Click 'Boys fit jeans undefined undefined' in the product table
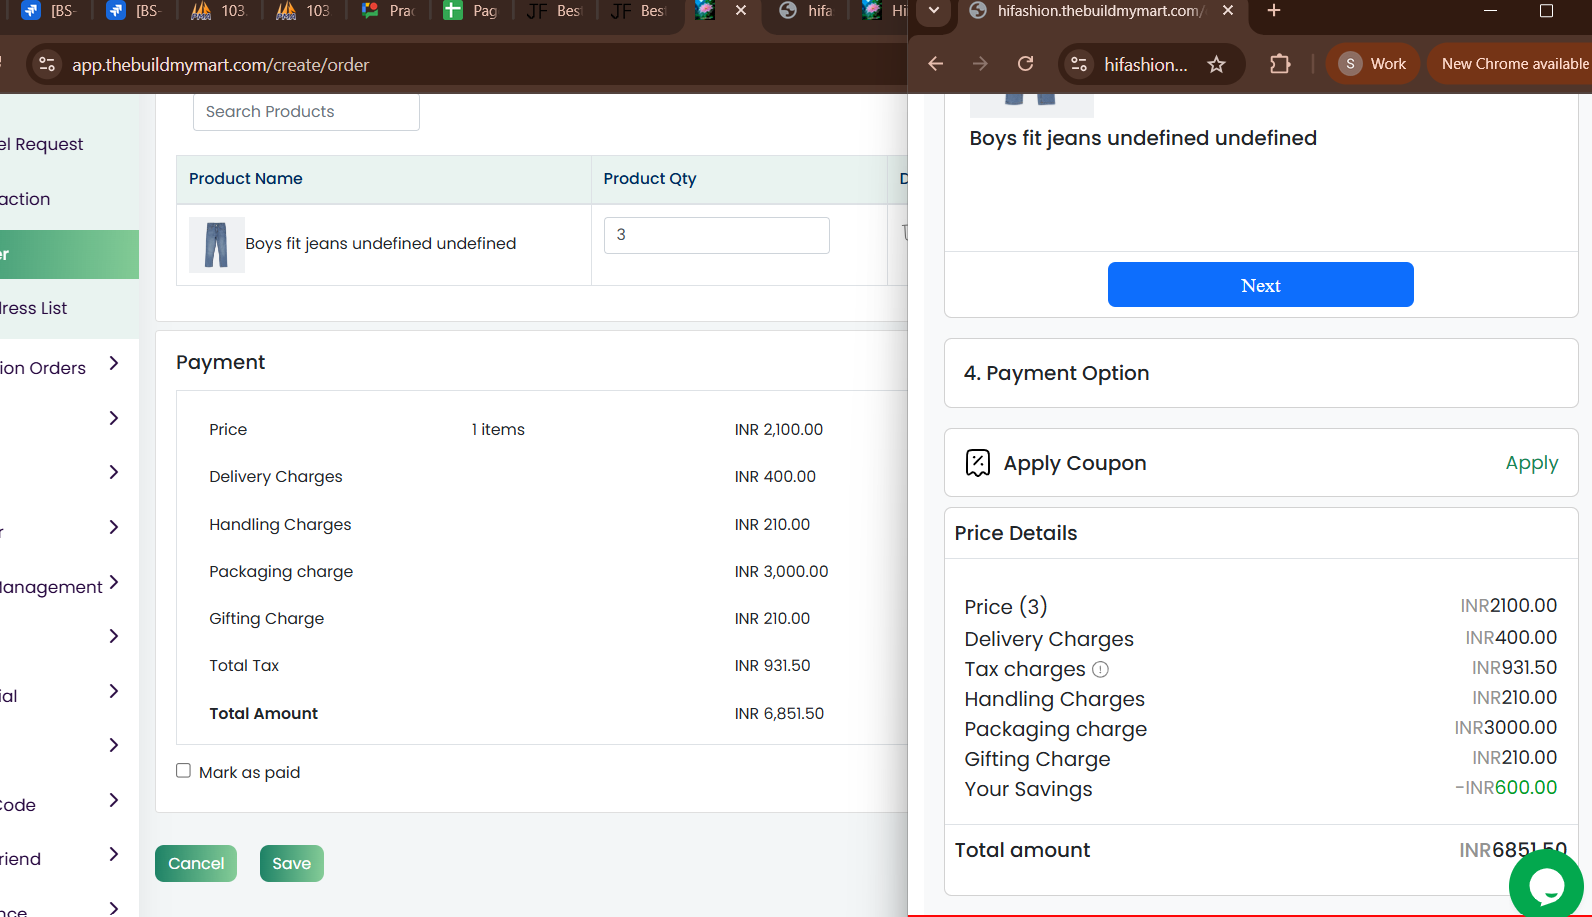The image size is (1592, 917). (x=381, y=243)
